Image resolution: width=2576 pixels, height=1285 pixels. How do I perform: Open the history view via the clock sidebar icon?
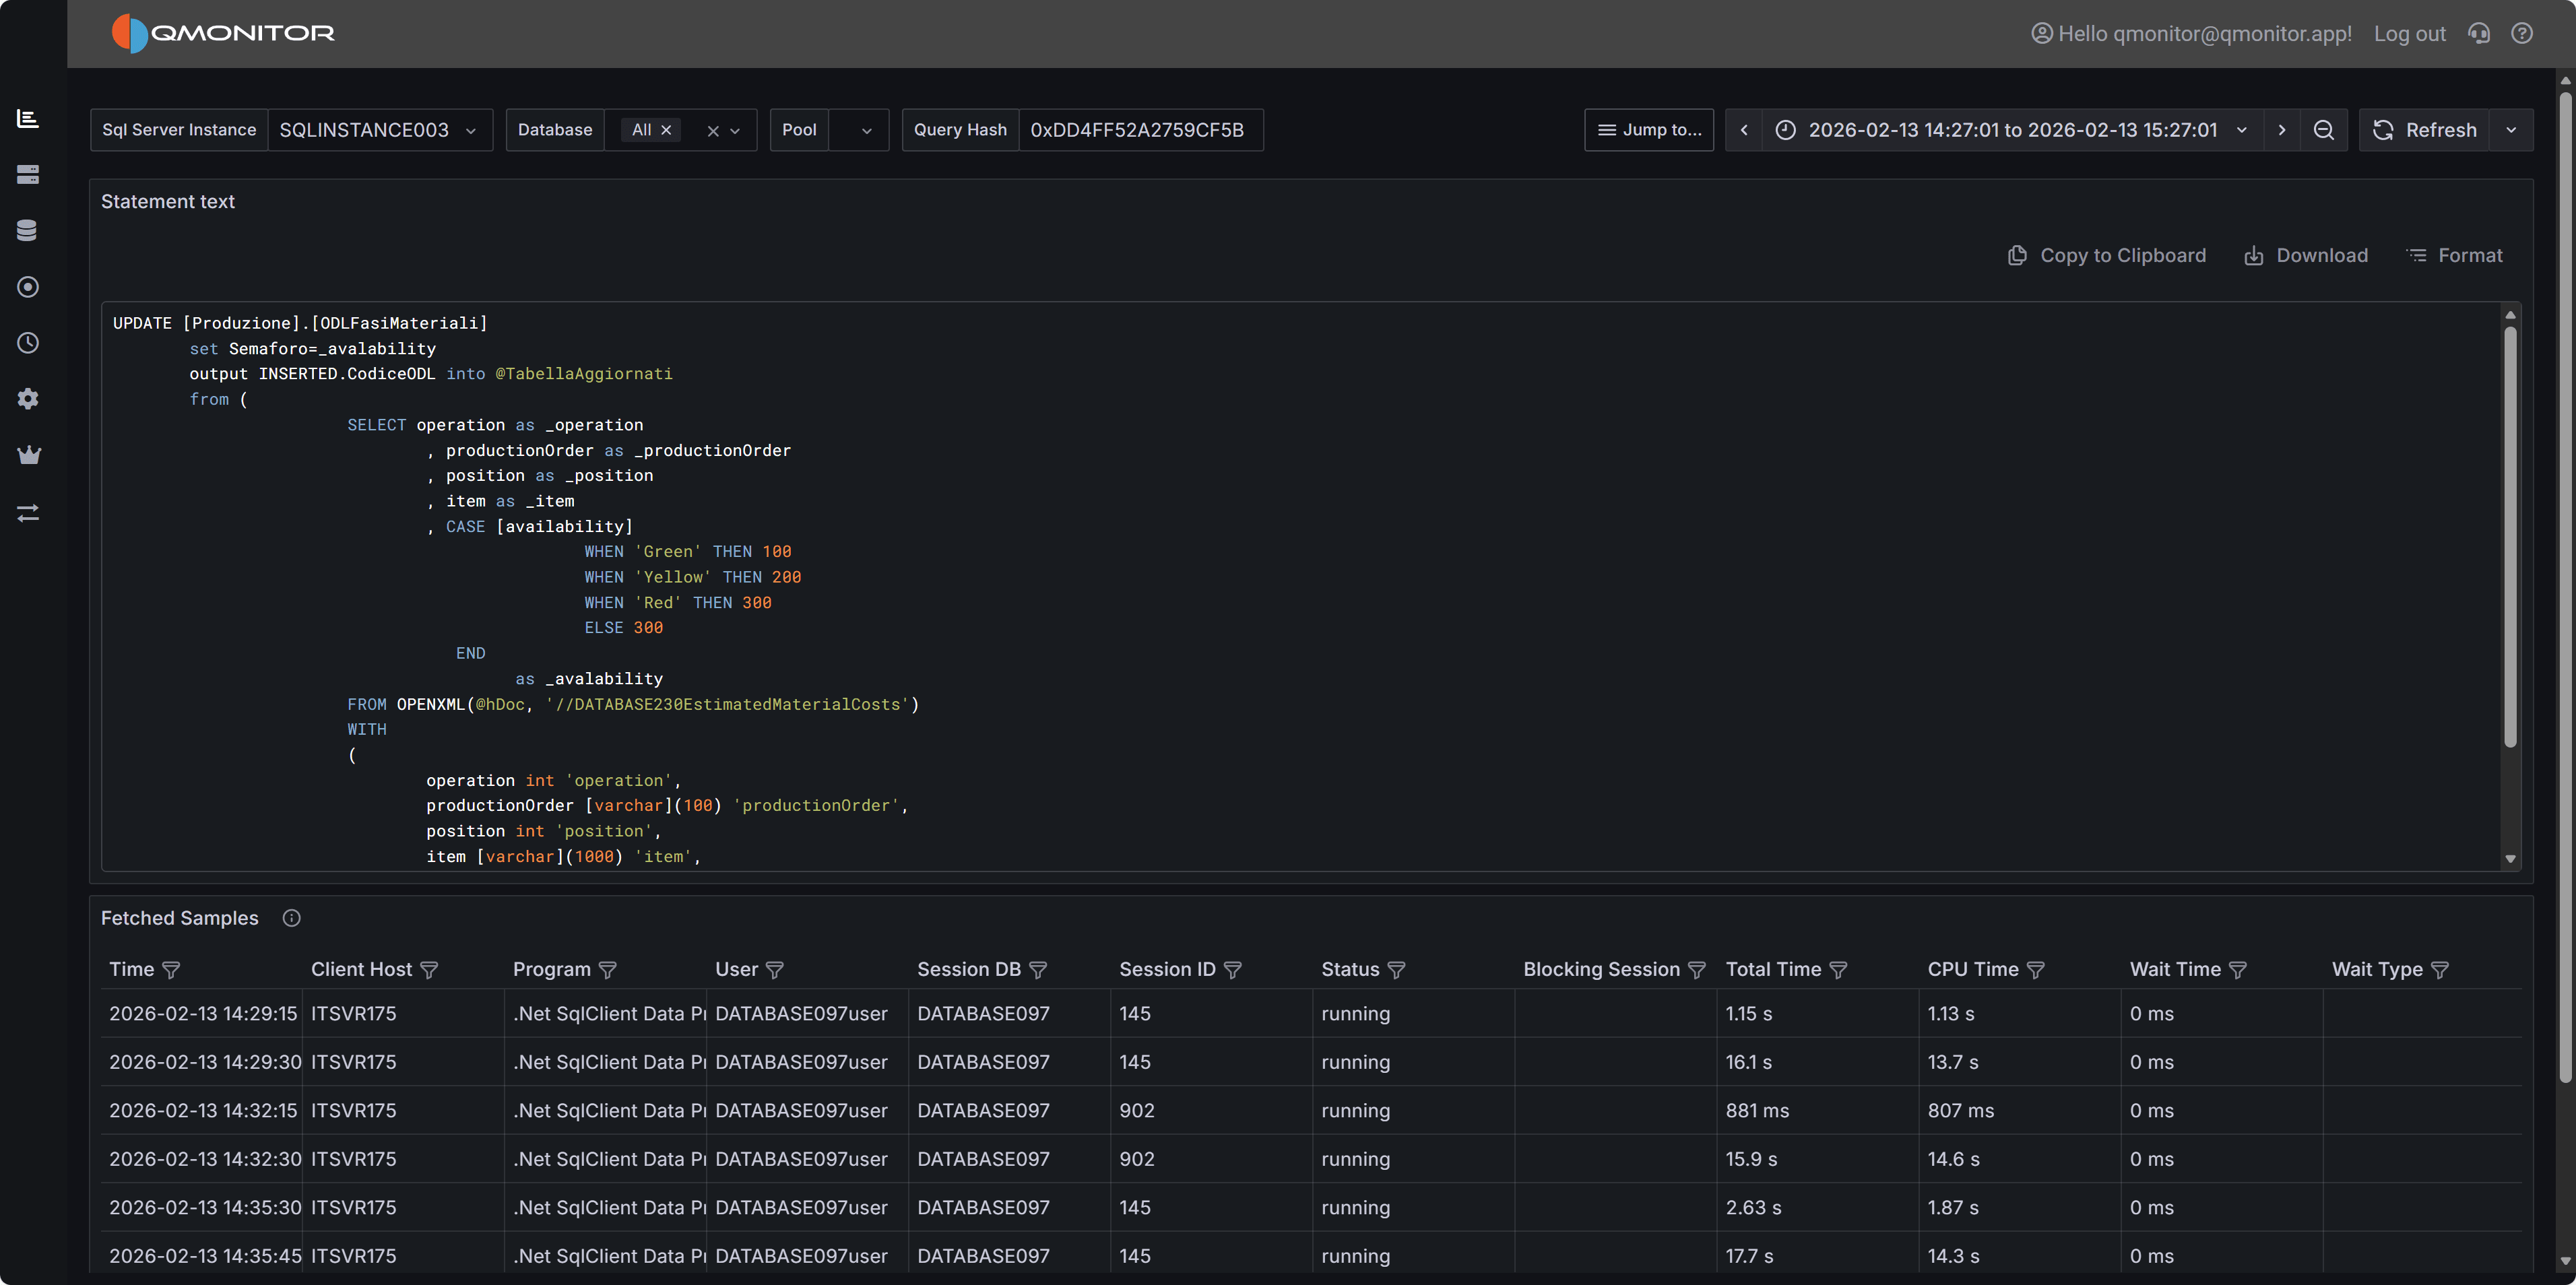(28, 343)
